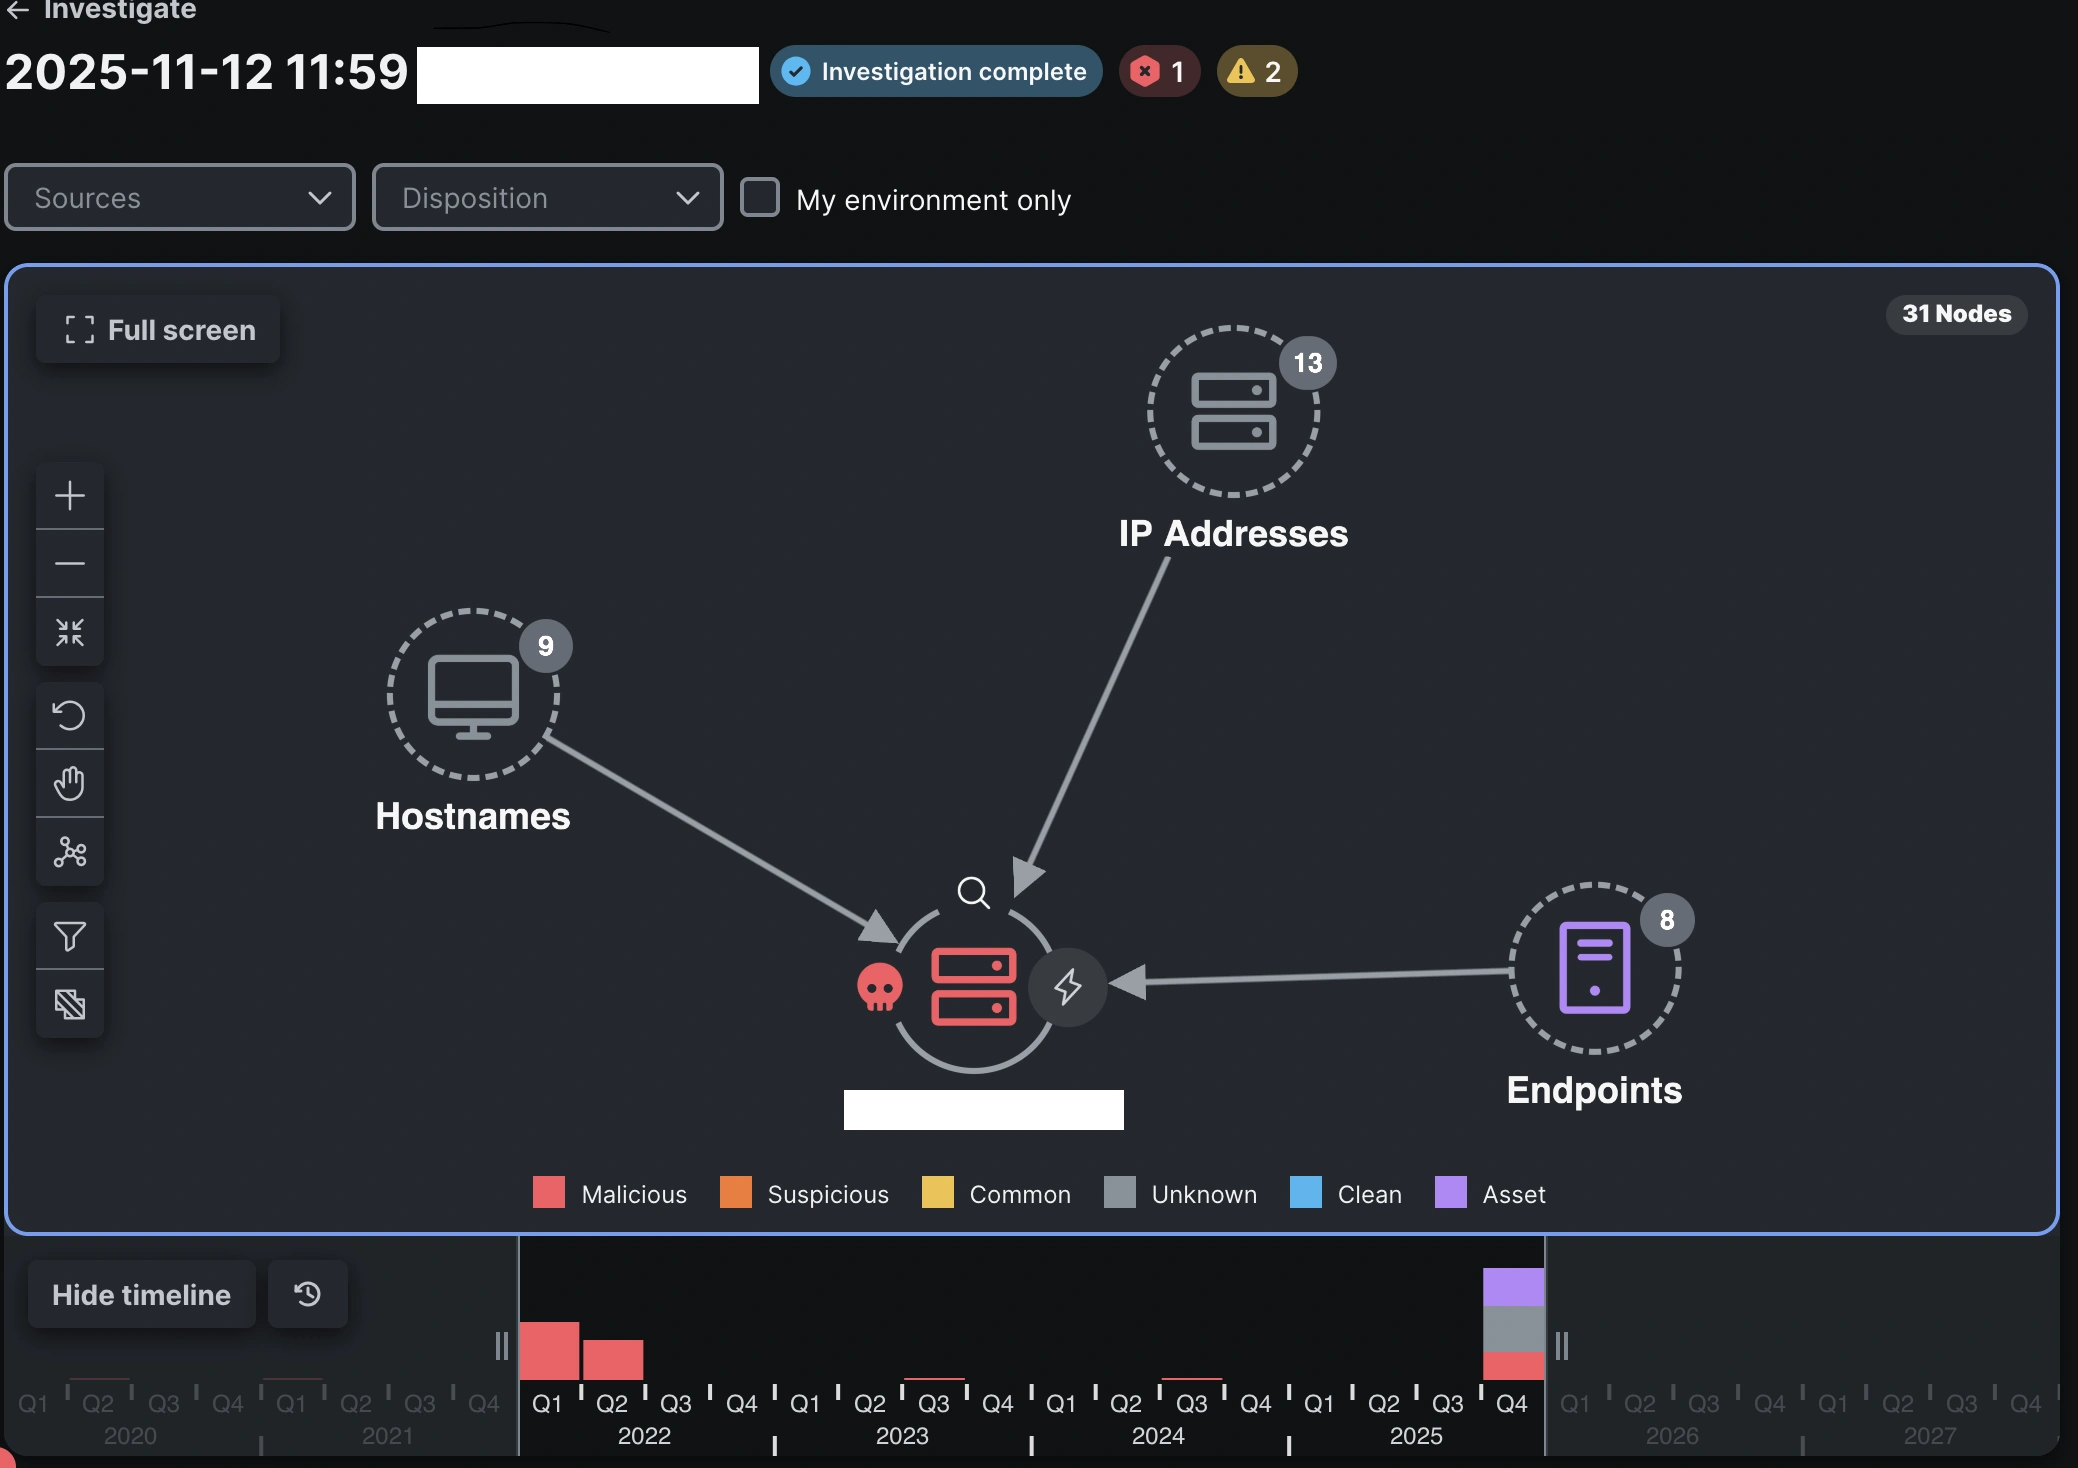The height and width of the screenshot is (1468, 2078).
Task: Click the search icon on the malicious node
Action: coord(972,891)
